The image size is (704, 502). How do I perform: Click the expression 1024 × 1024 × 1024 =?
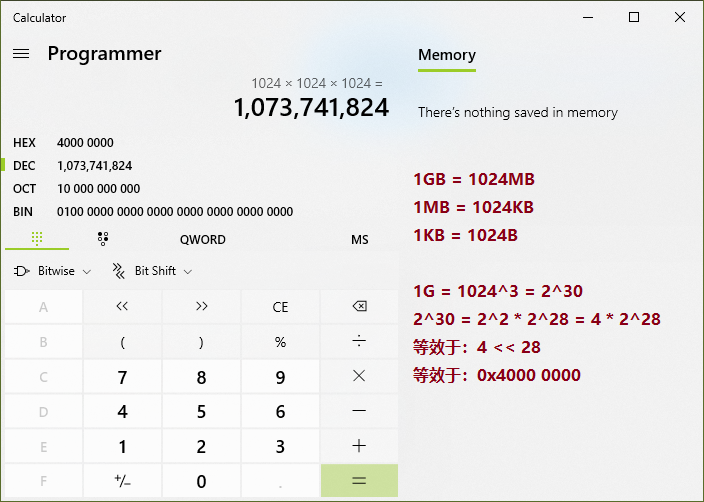pos(317,84)
